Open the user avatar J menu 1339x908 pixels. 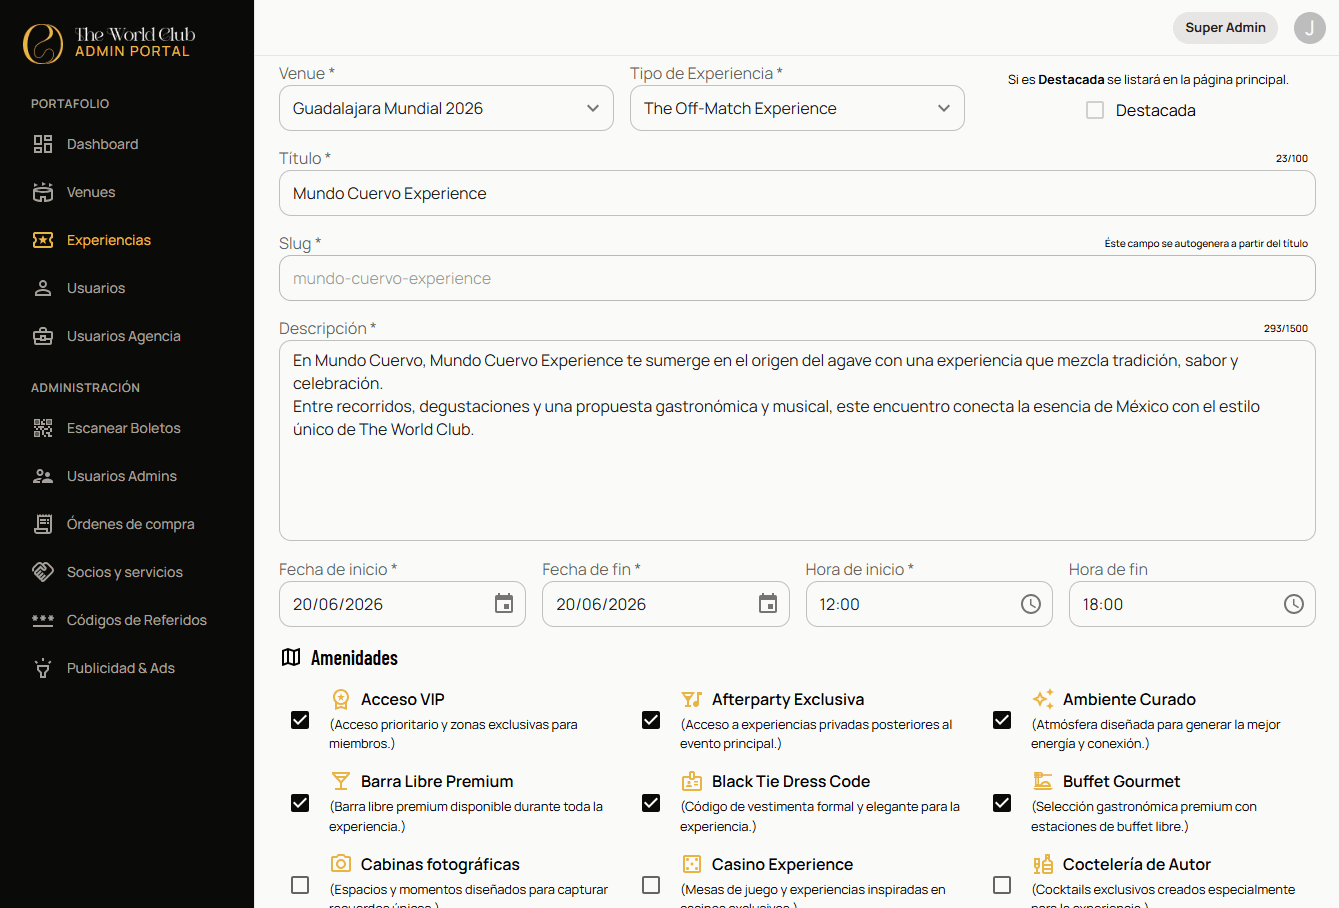click(x=1309, y=28)
